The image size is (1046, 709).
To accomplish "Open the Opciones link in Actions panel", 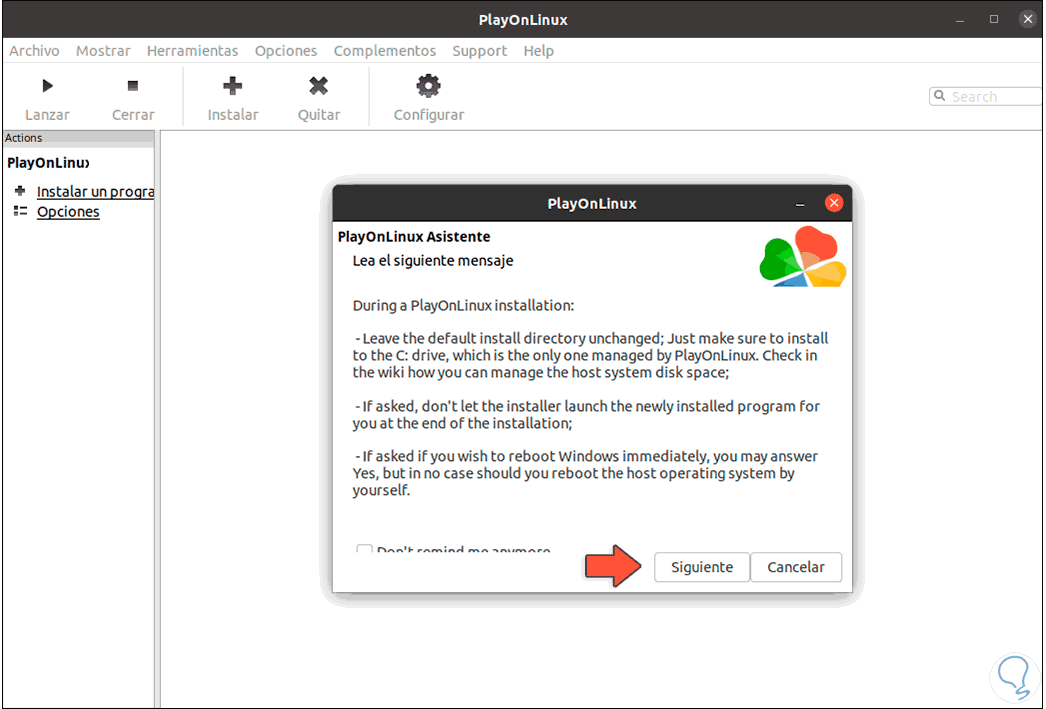I will [68, 211].
